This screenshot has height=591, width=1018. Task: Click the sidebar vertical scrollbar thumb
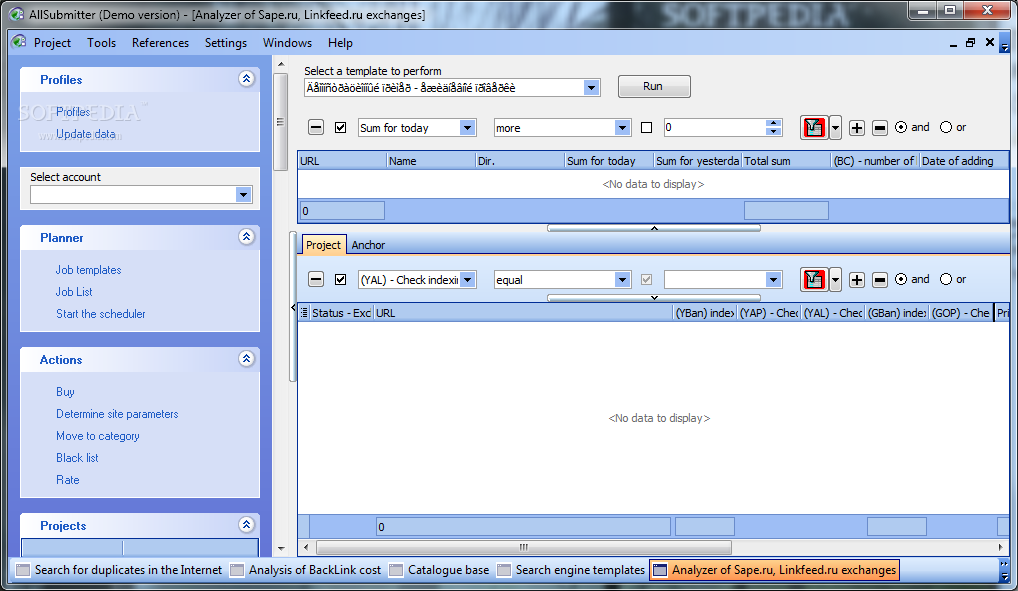coord(280,122)
